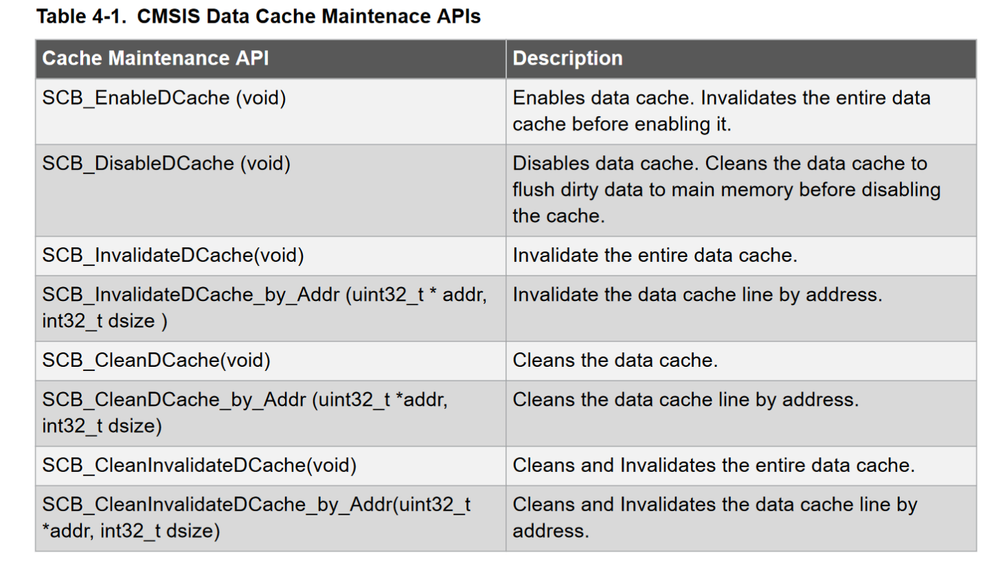The height and width of the screenshot is (562, 998).
Task: Select the SCB_CleanInvalidateDCache(void) entry
Action: tap(199, 465)
